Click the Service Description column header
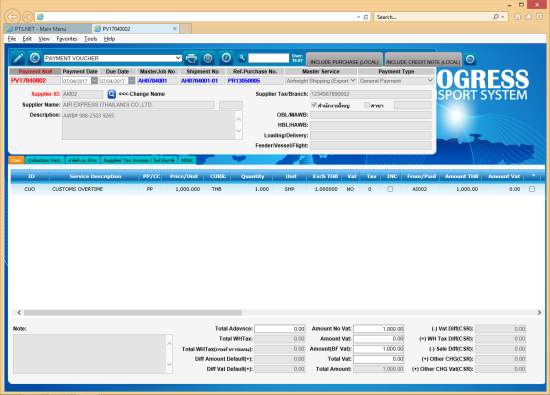The height and width of the screenshot is (395, 550). pos(95,176)
